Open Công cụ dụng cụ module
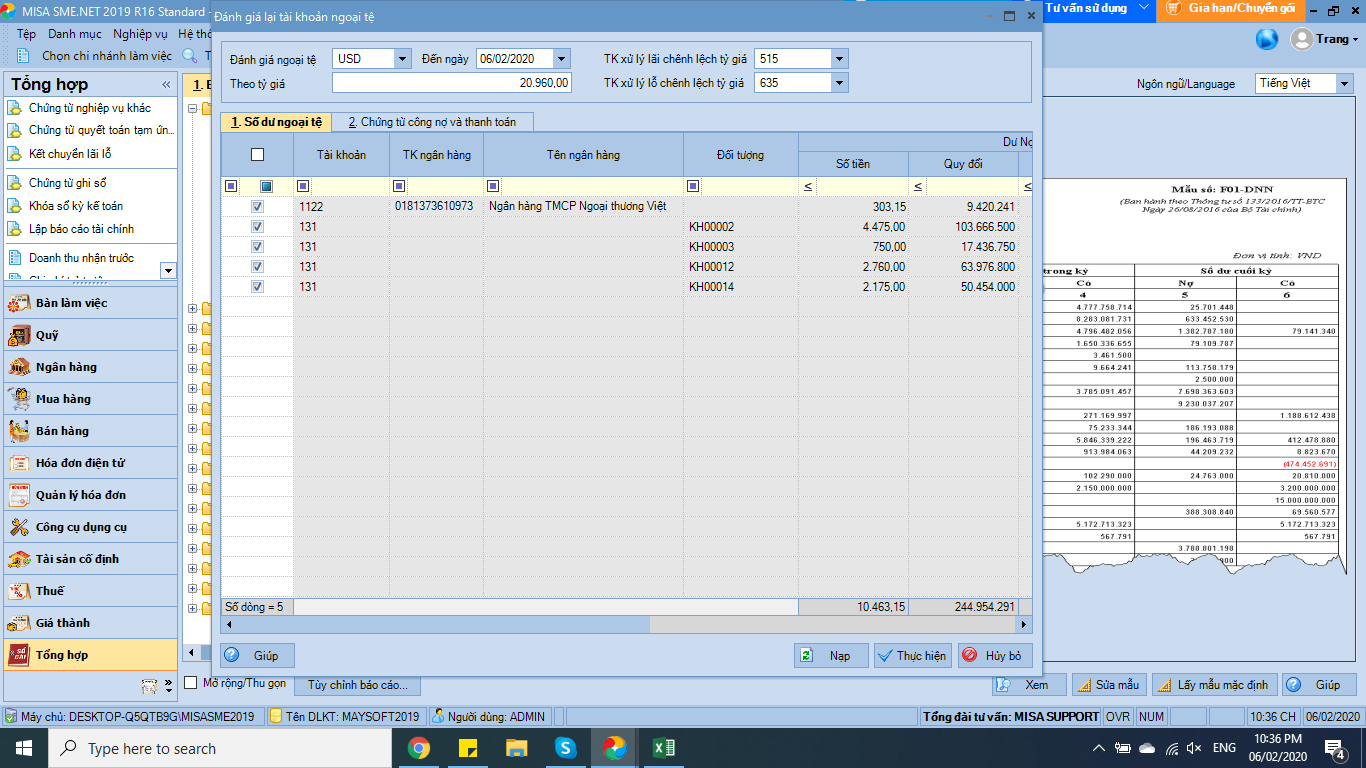The image size is (1366, 768). point(81,527)
